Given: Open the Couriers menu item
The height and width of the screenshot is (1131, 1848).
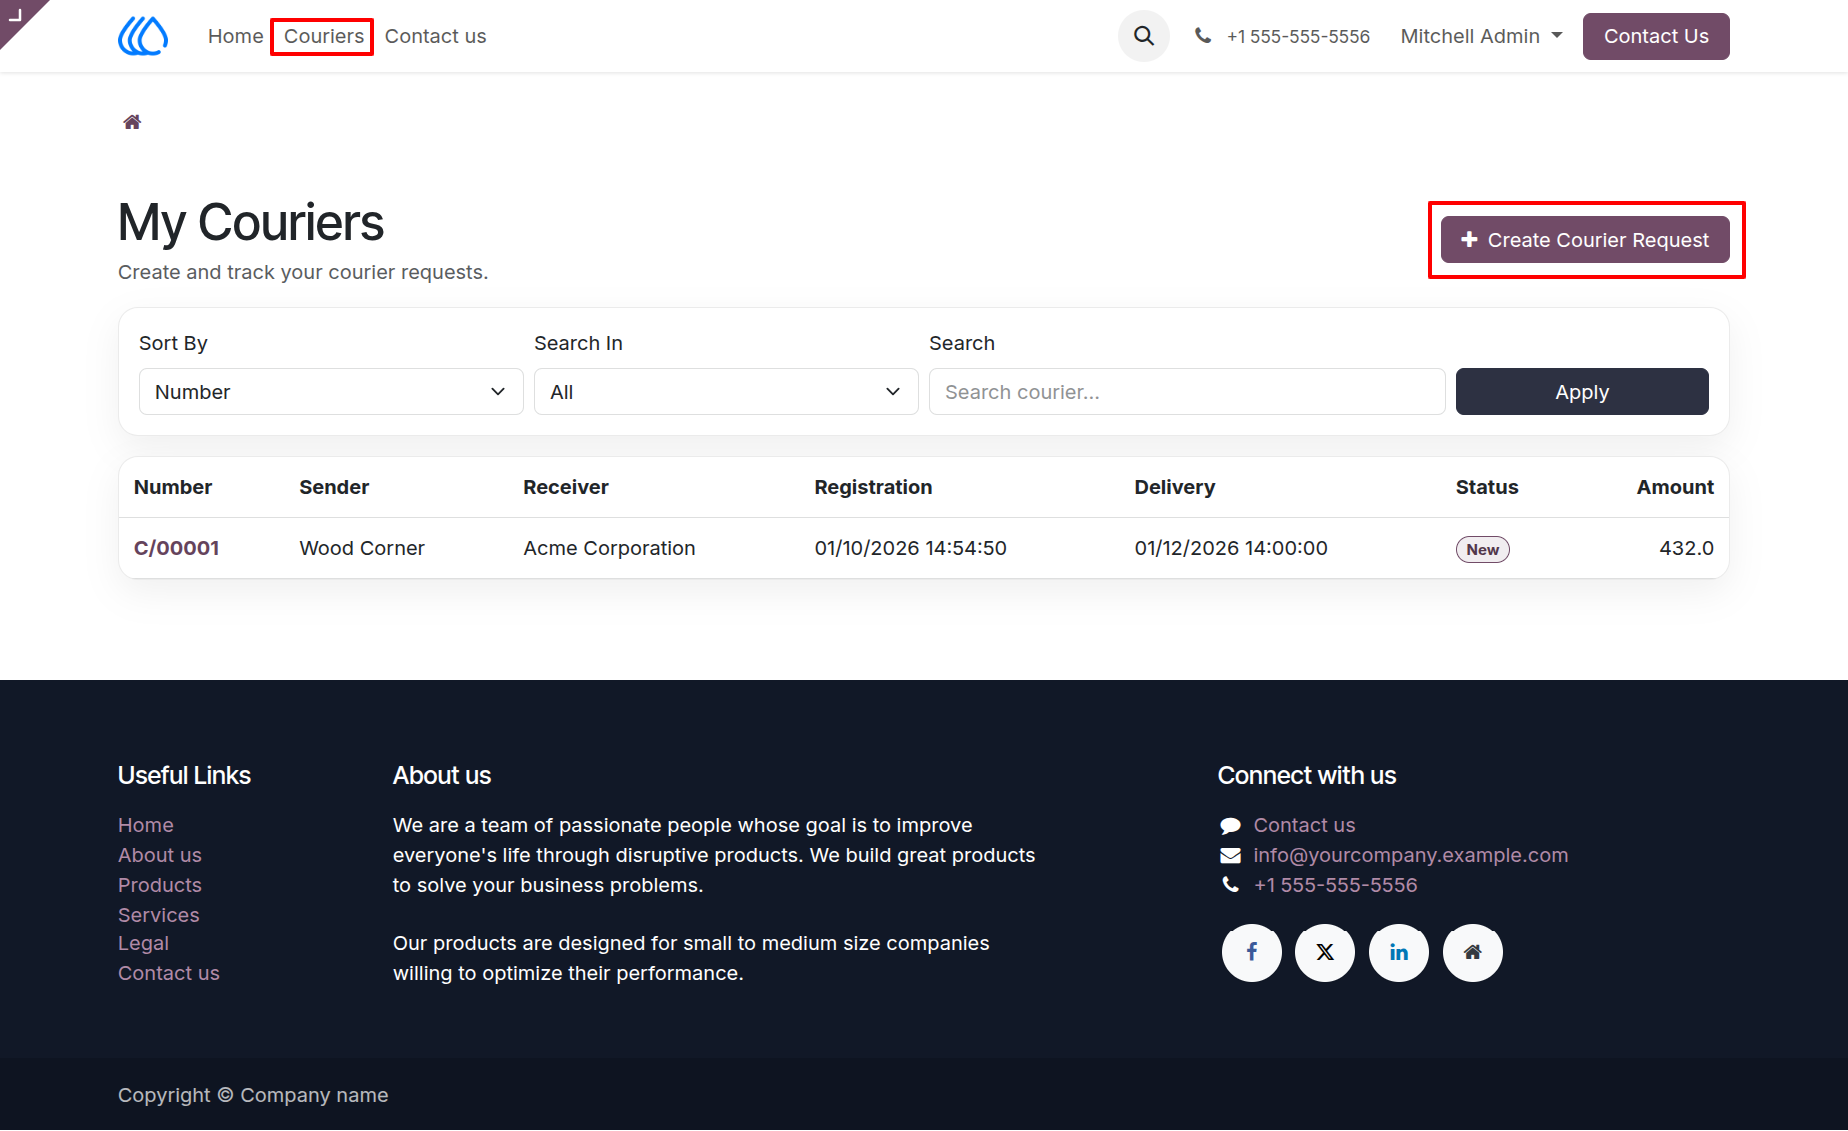Looking at the screenshot, I should tap(324, 36).
